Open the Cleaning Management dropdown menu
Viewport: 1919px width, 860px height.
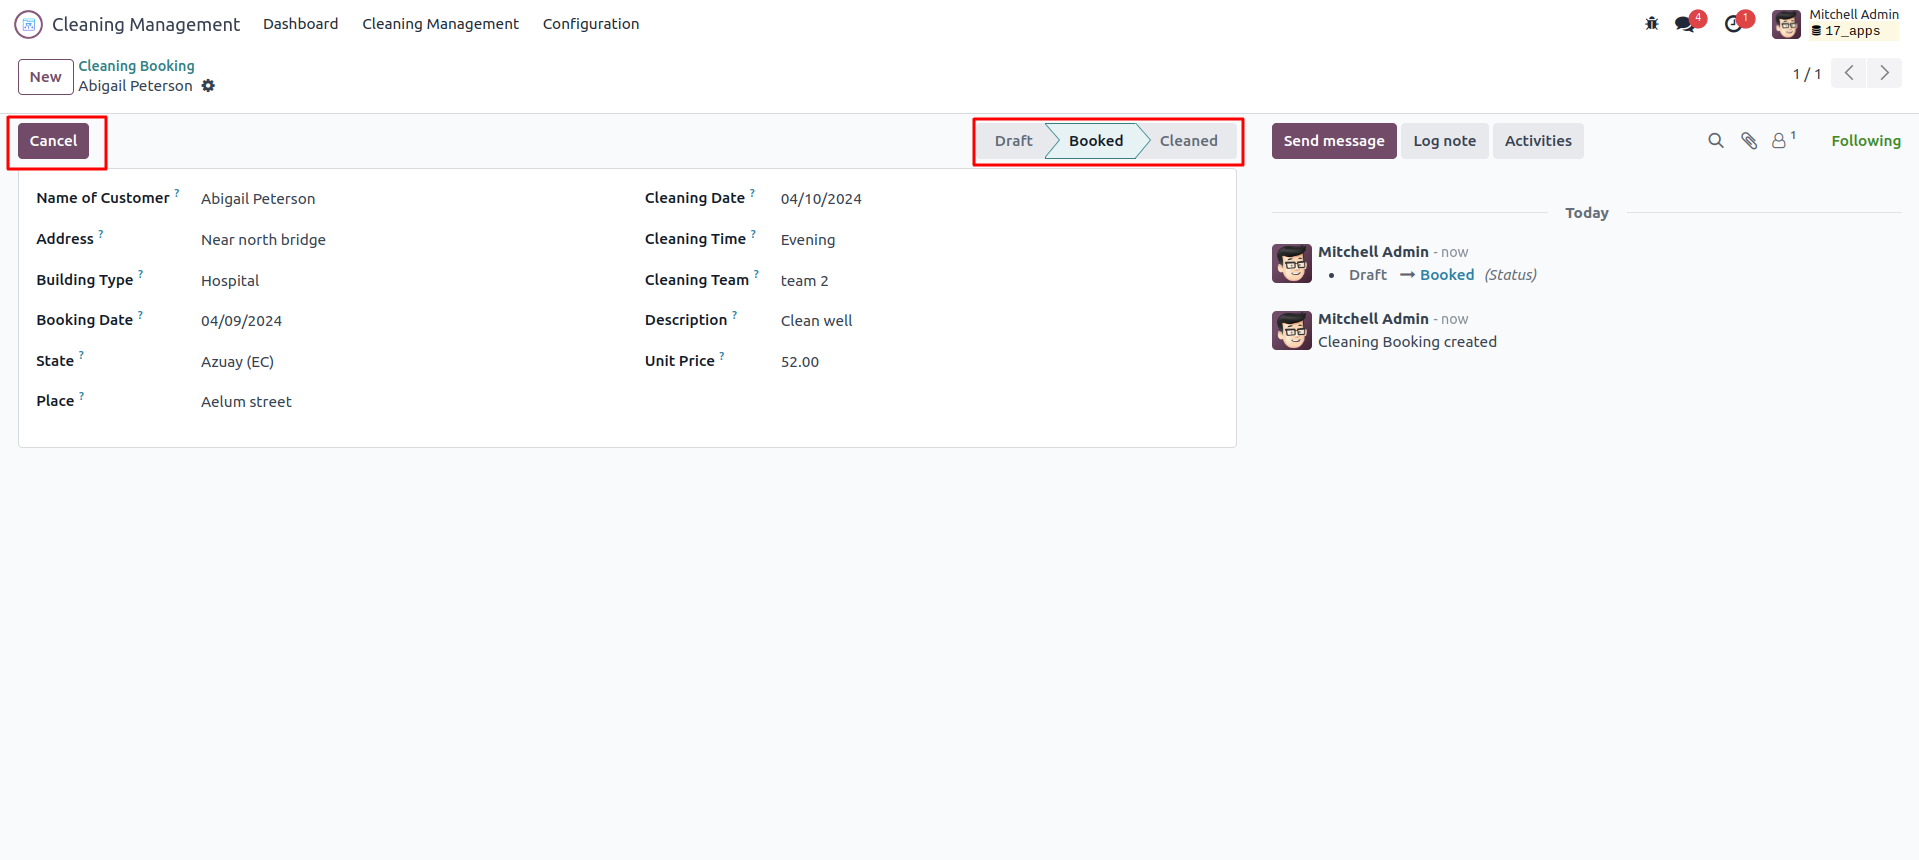(x=440, y=24)
